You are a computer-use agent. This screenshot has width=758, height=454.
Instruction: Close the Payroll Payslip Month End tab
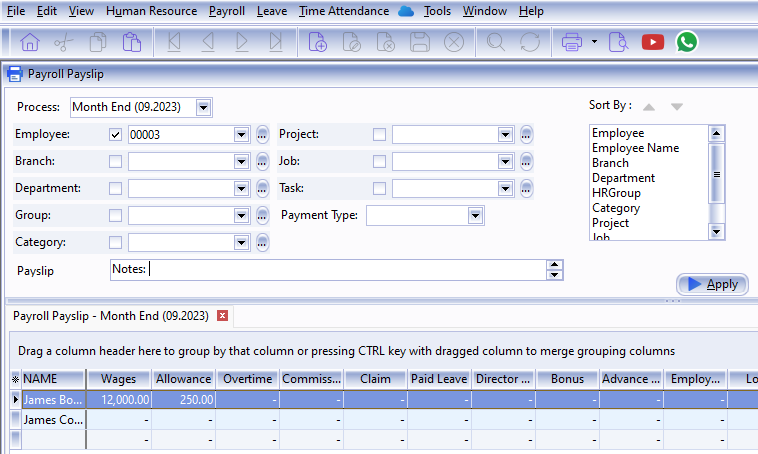click(222, 316)
